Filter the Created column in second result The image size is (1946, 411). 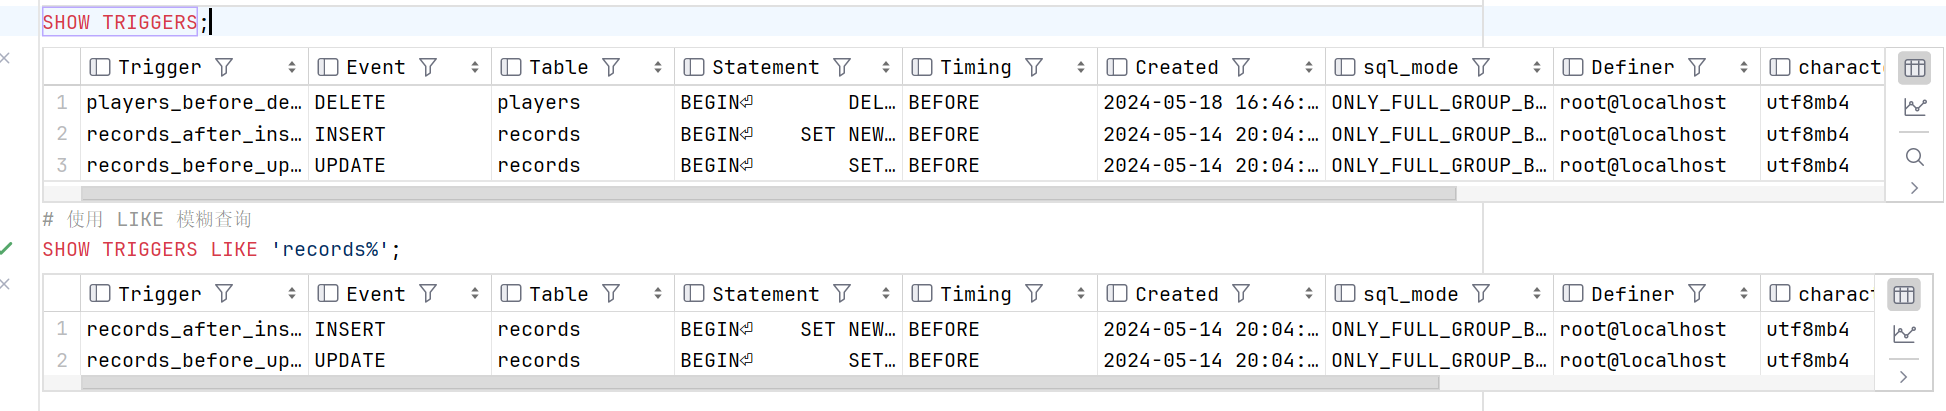coord(1241,294)
